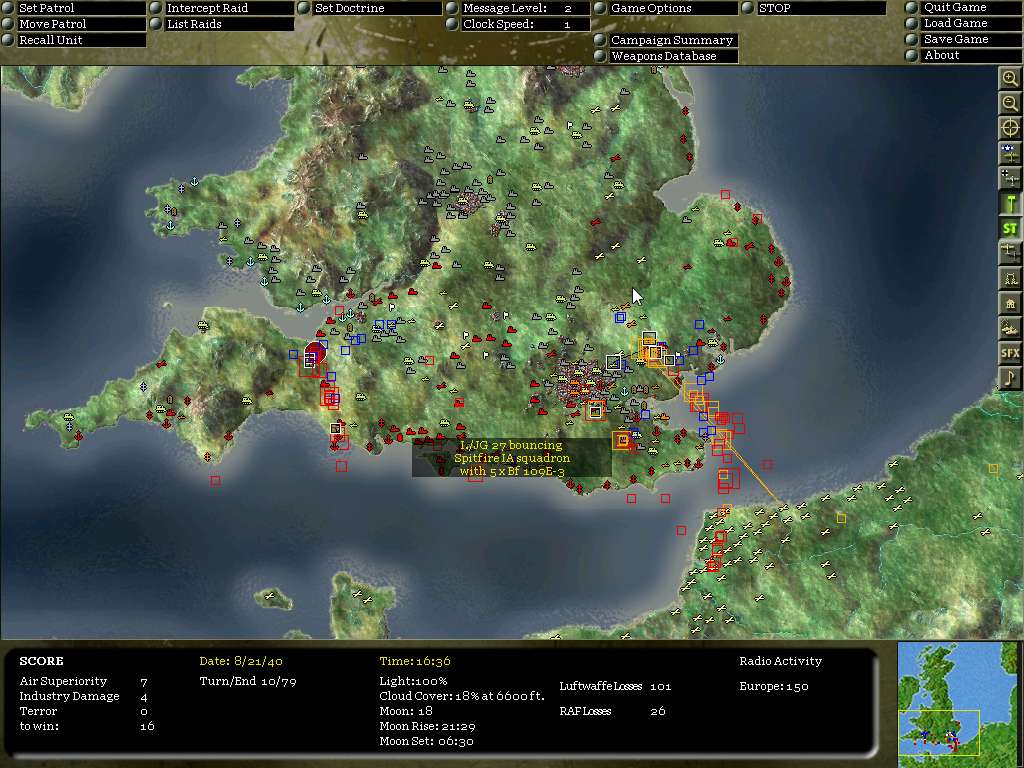
Task: Click the ships display icon
Action: [1010, 328]
